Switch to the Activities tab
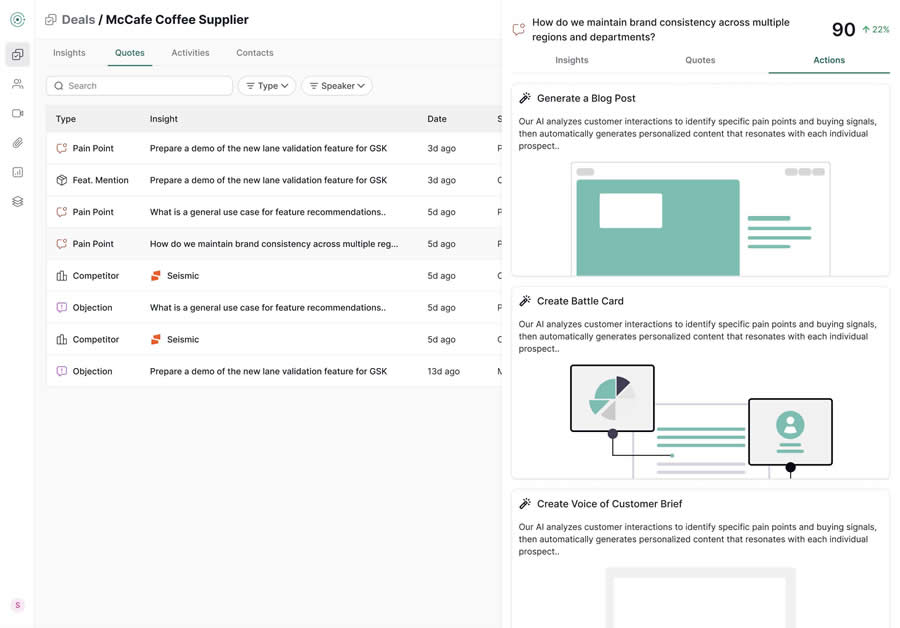The width and height of the screenshot is (900, 628). 190,53
